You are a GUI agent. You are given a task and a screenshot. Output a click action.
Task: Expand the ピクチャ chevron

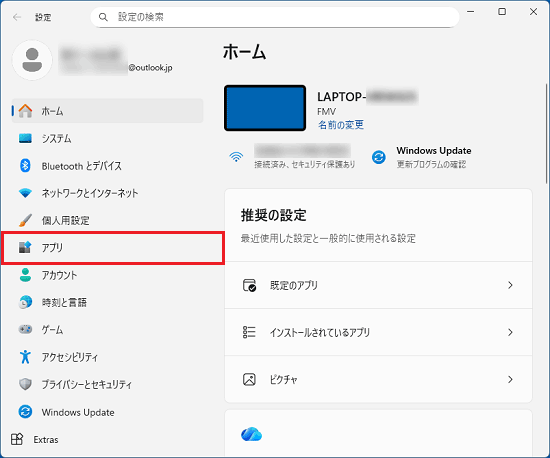tap(510, 379)
